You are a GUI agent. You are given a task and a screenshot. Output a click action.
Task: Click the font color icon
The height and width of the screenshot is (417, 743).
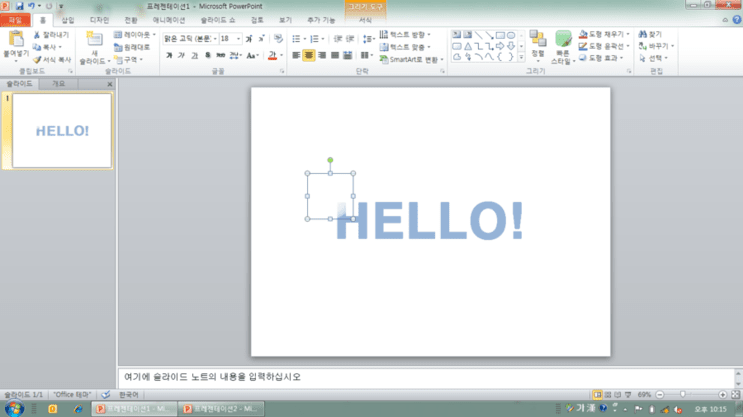pos(272,55)
